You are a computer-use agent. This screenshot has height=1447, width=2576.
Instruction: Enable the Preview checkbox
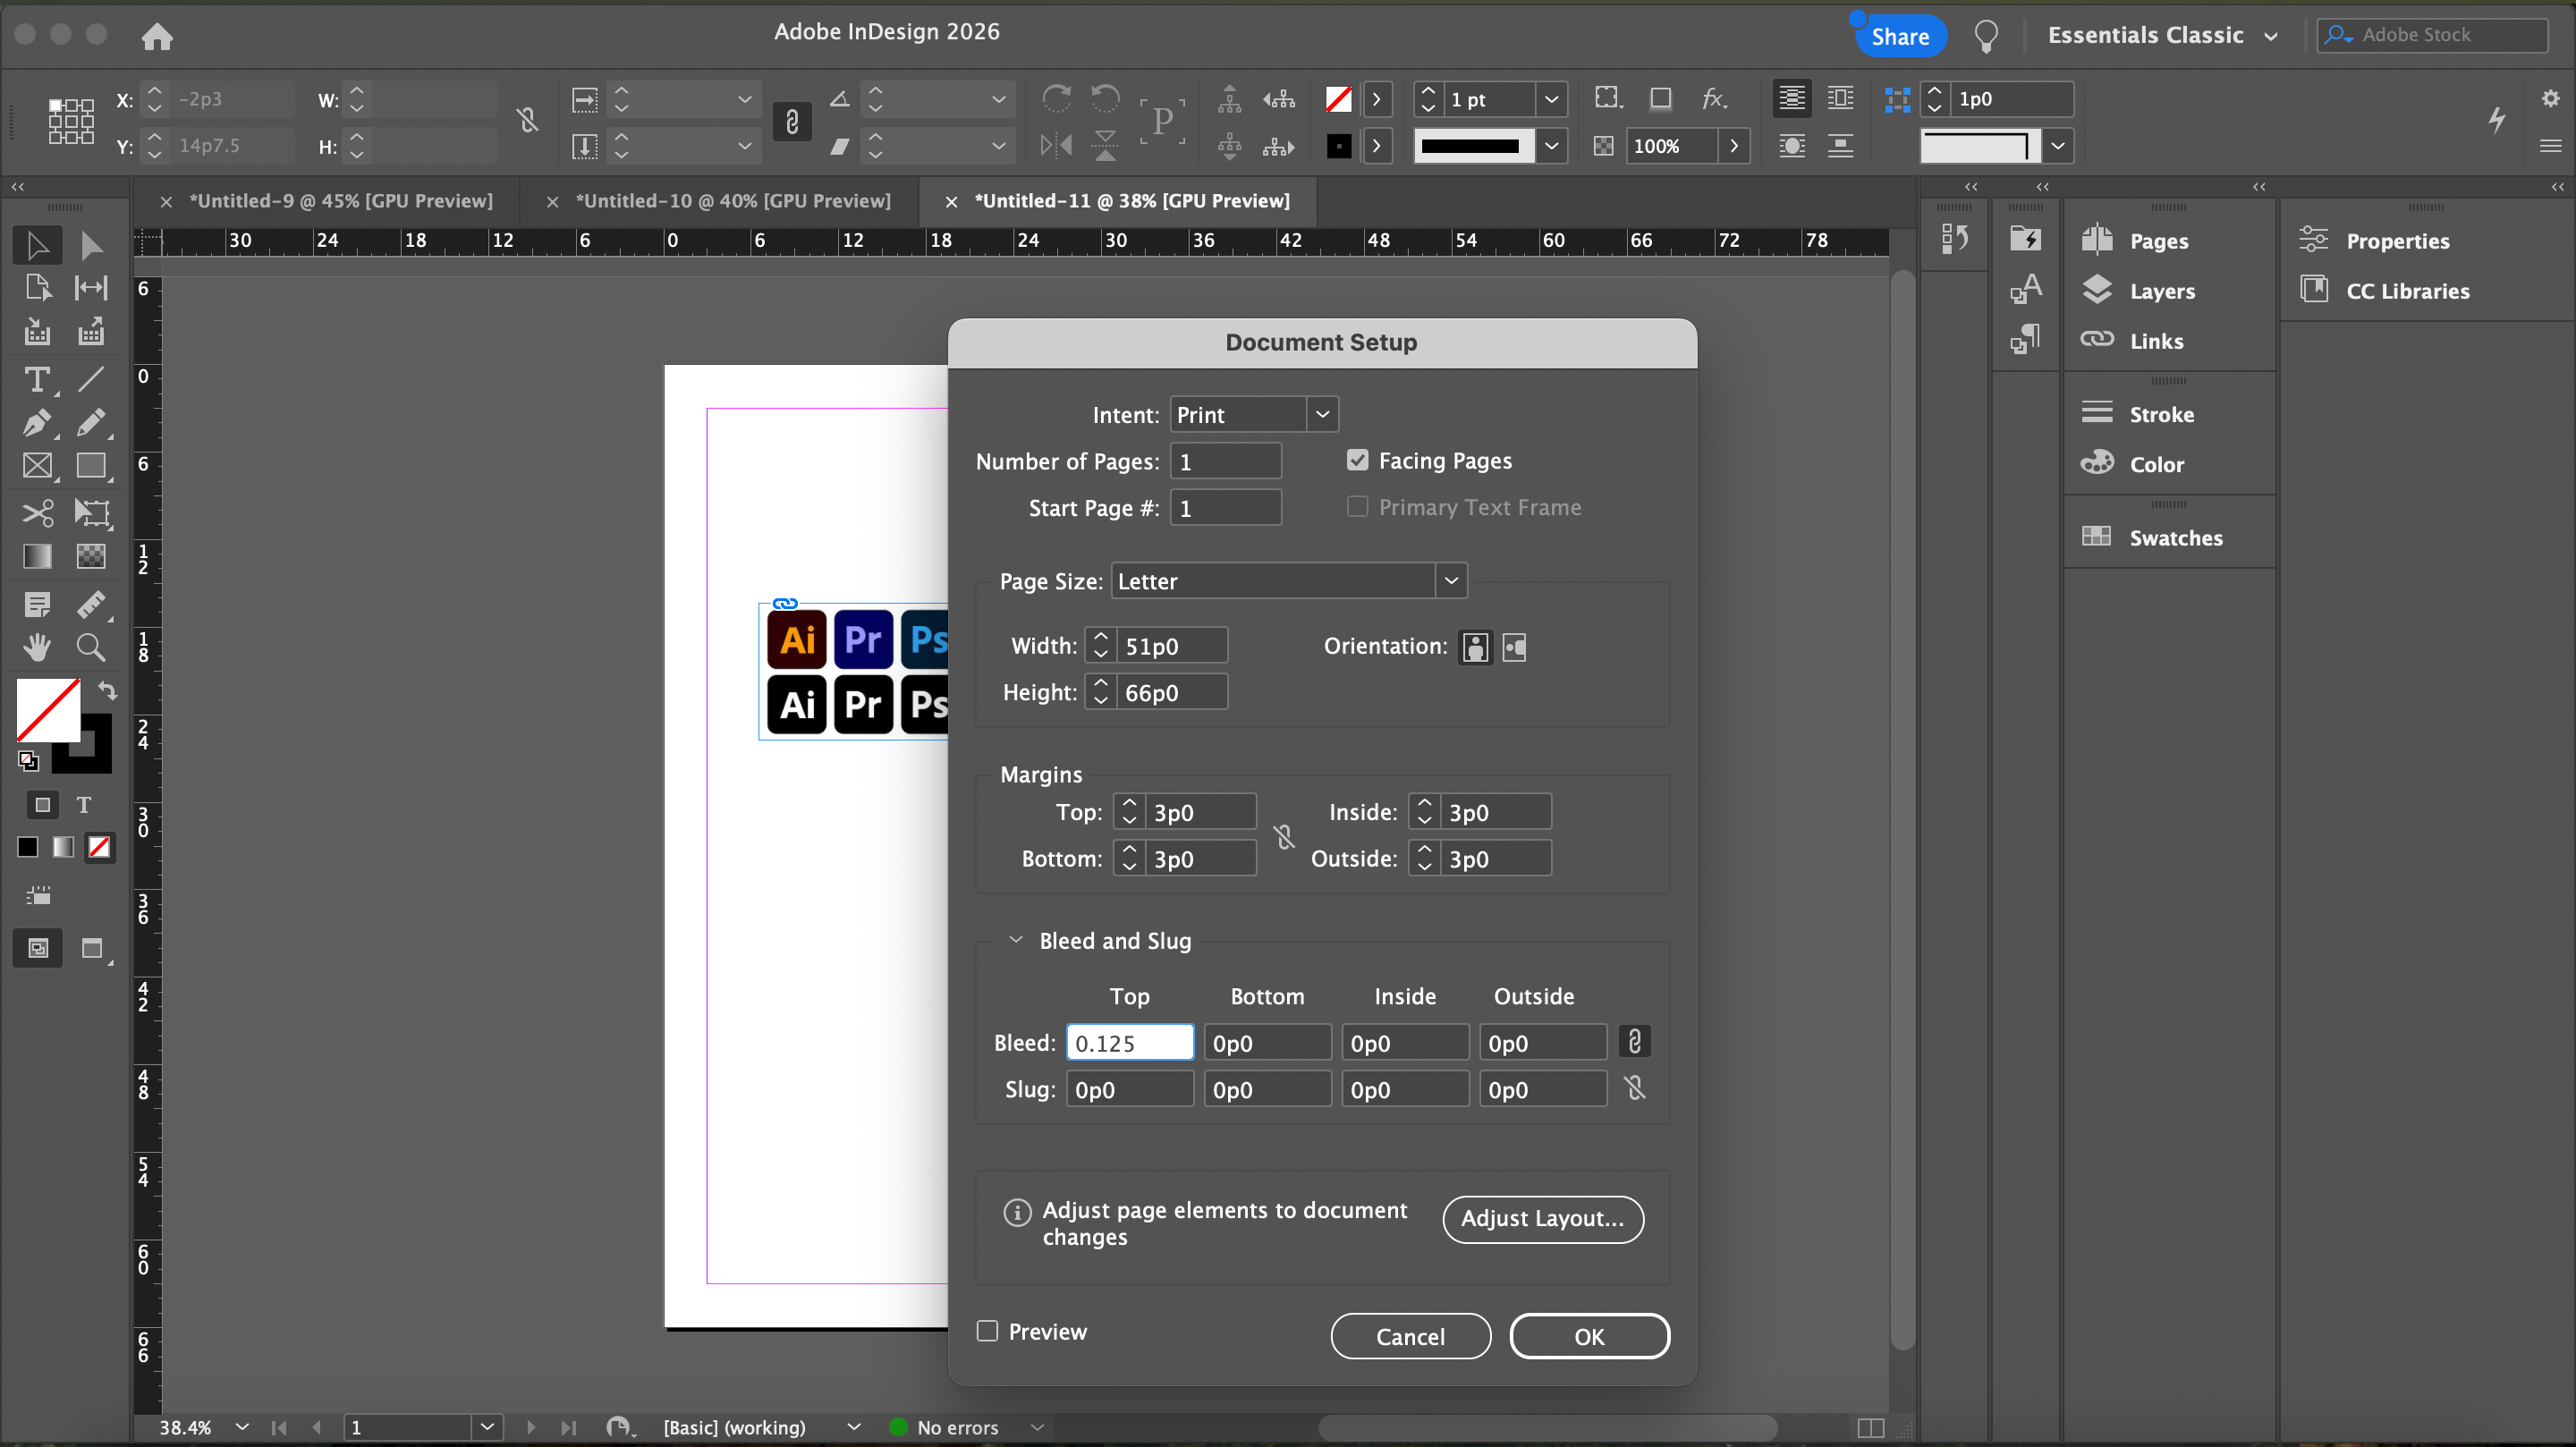click(x=987, y=1331)
